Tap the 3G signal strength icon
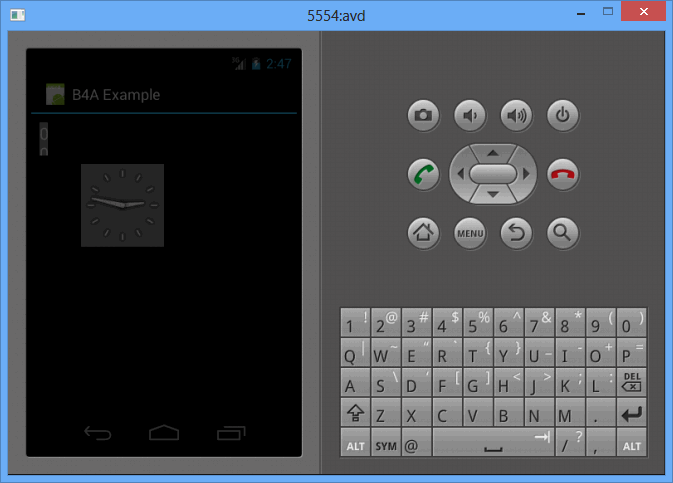Screen dimensions: 673x483 tap(239, 63)
